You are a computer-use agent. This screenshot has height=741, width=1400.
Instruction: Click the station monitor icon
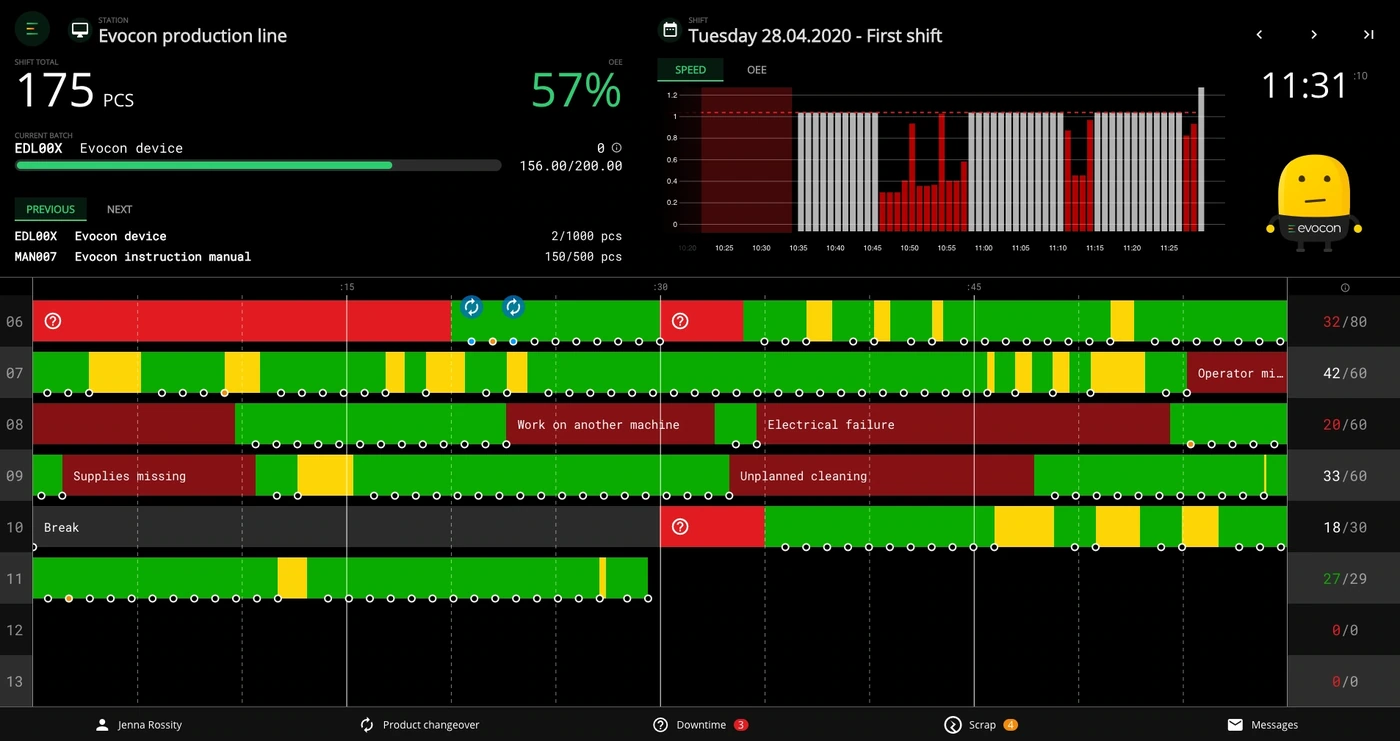point(79,30)
